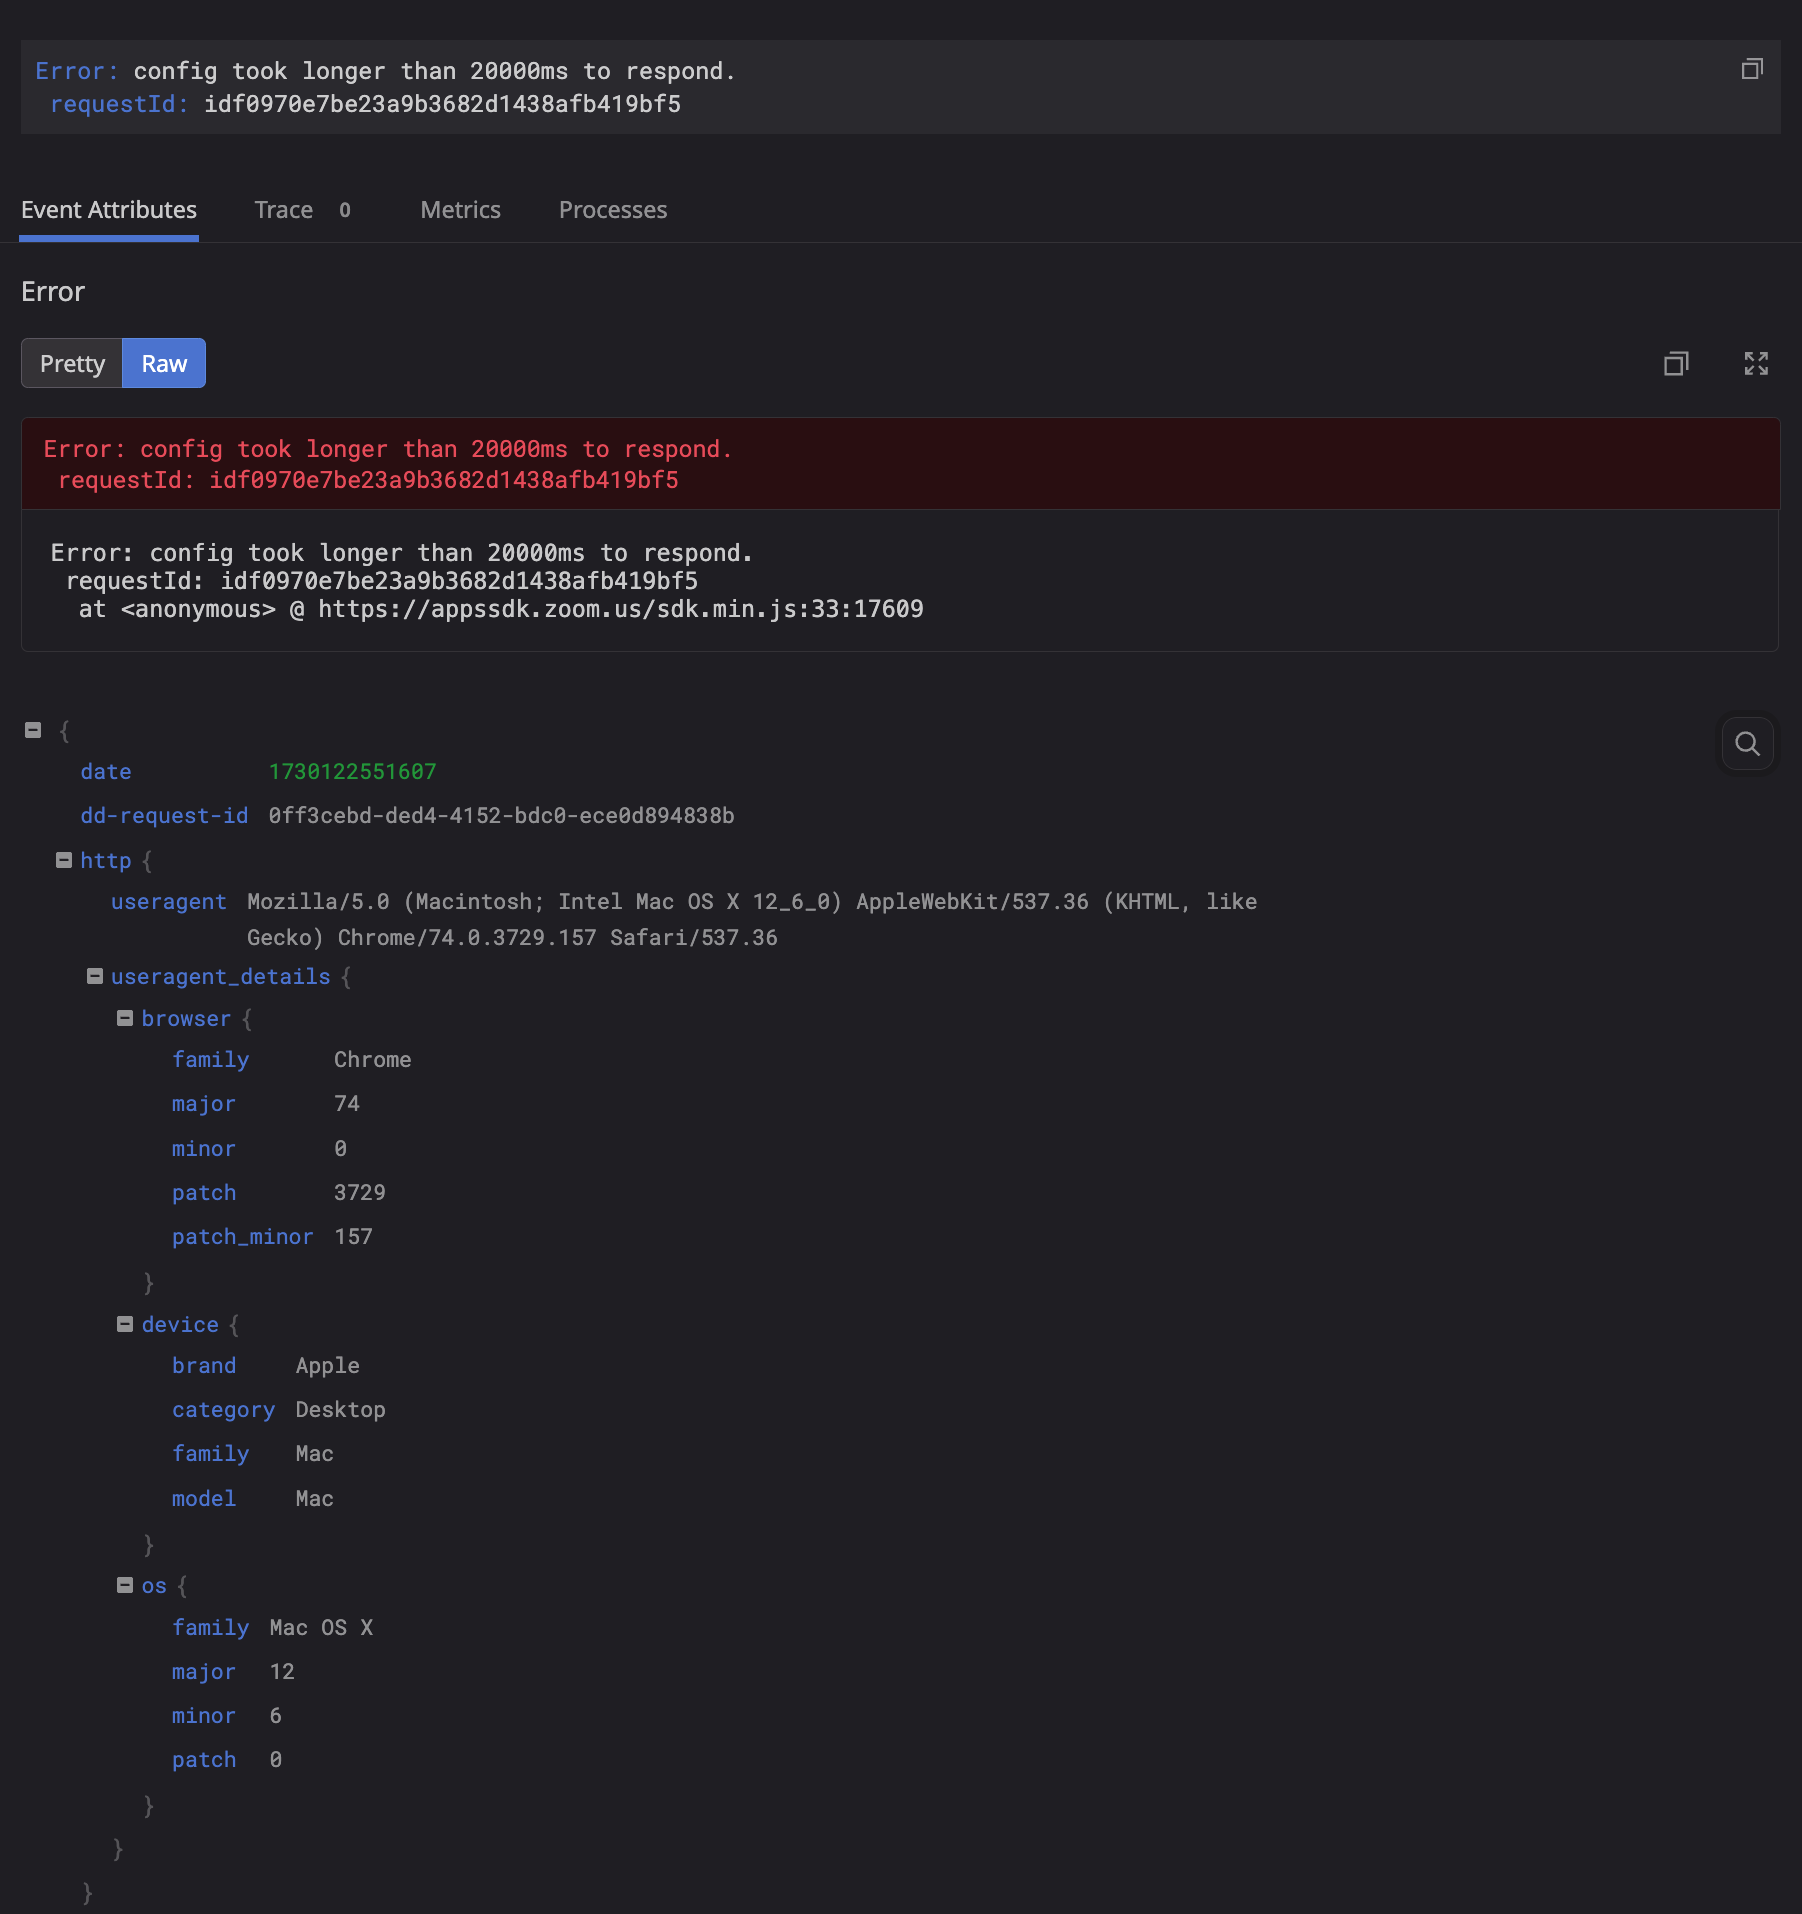This screenshot has height=1914, width=1802.
Task: Click the date attribute key
Action: (x=106, y=772)
